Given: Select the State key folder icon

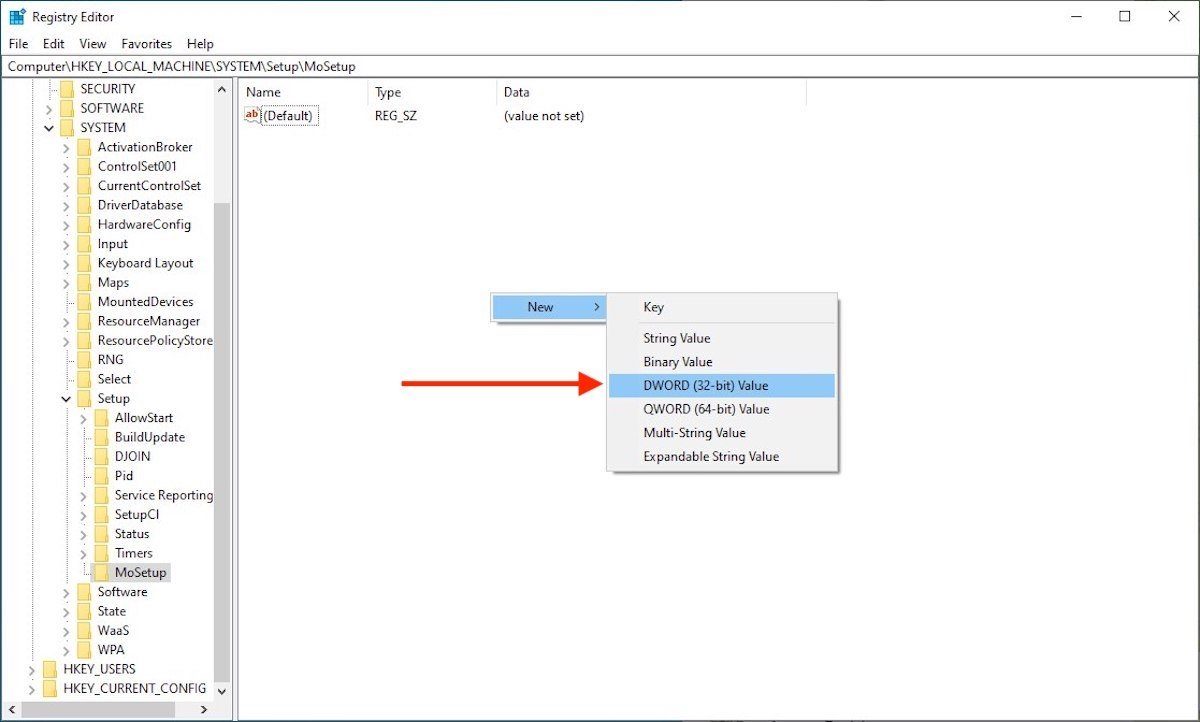Looking at the screenshot, I should point(84,612).
